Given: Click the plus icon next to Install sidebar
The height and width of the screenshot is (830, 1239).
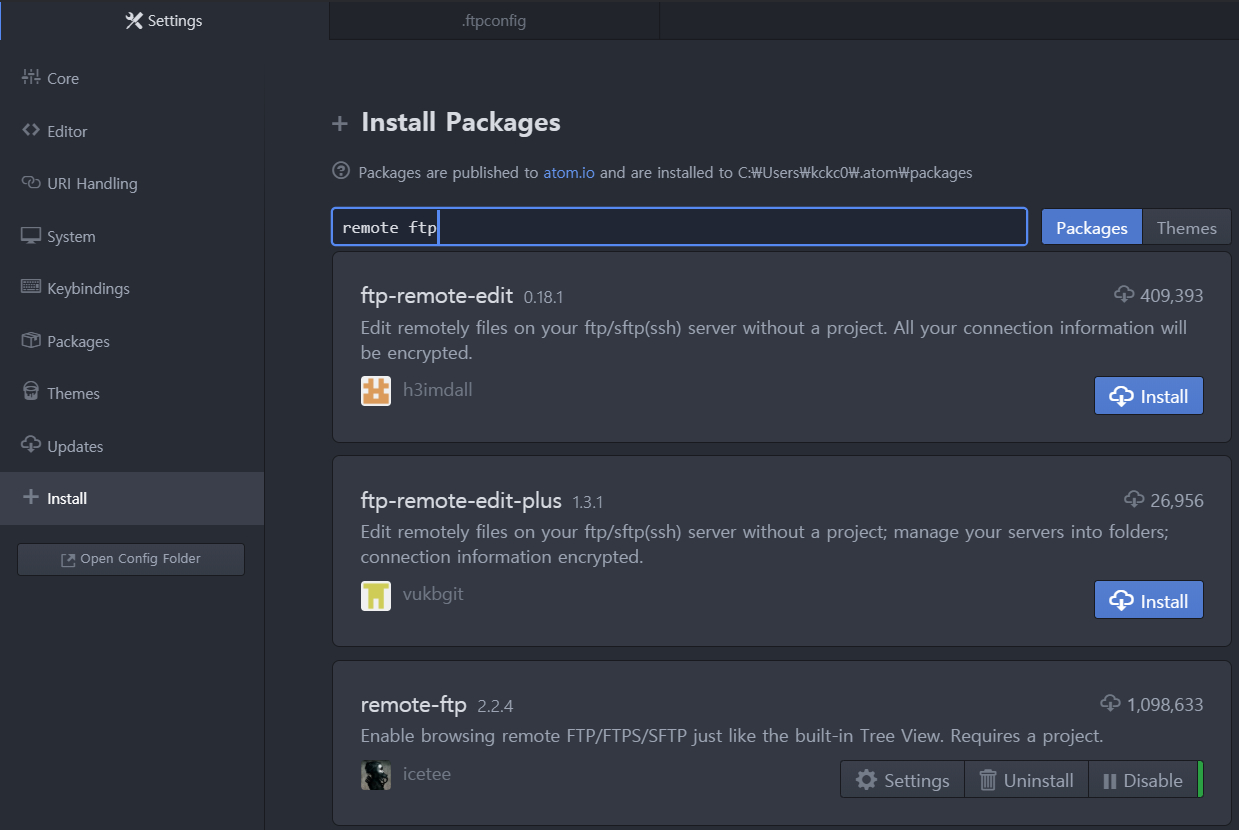Looking at the screenshot, I should (30, 497).
